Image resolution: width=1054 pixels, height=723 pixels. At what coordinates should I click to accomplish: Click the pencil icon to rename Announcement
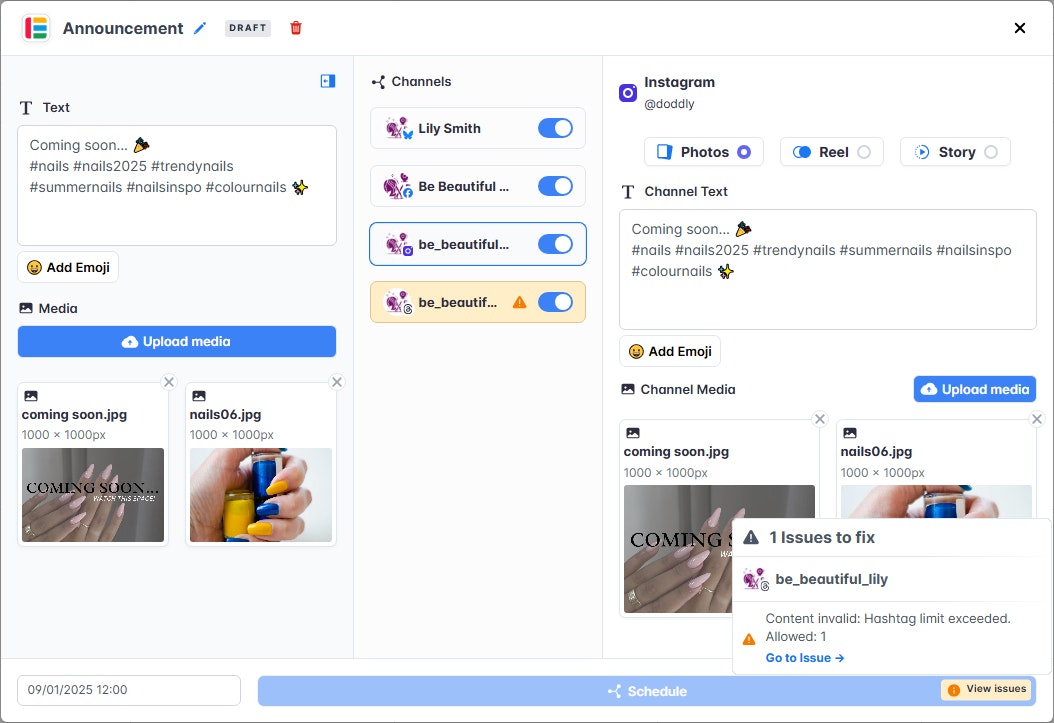point(199,28)
